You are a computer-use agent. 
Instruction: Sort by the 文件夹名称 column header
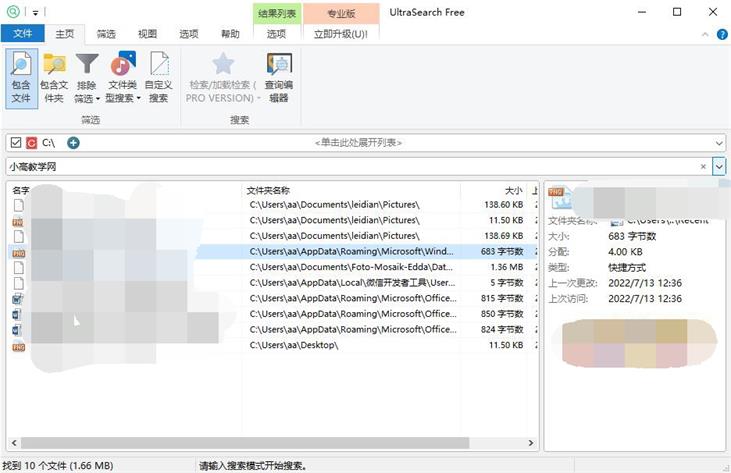pos(269,190)
